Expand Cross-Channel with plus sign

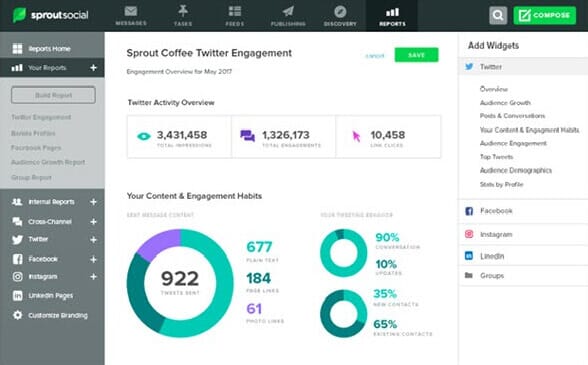click(x=93, y=222)
